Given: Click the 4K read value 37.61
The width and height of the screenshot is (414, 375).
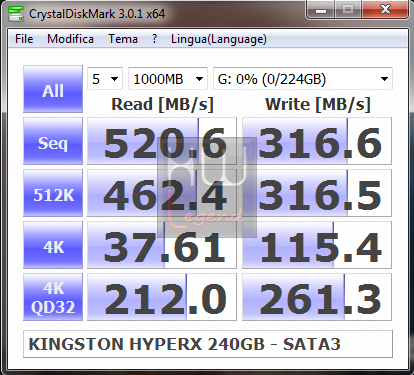Looking at the screenshot, I should point(162,245).
